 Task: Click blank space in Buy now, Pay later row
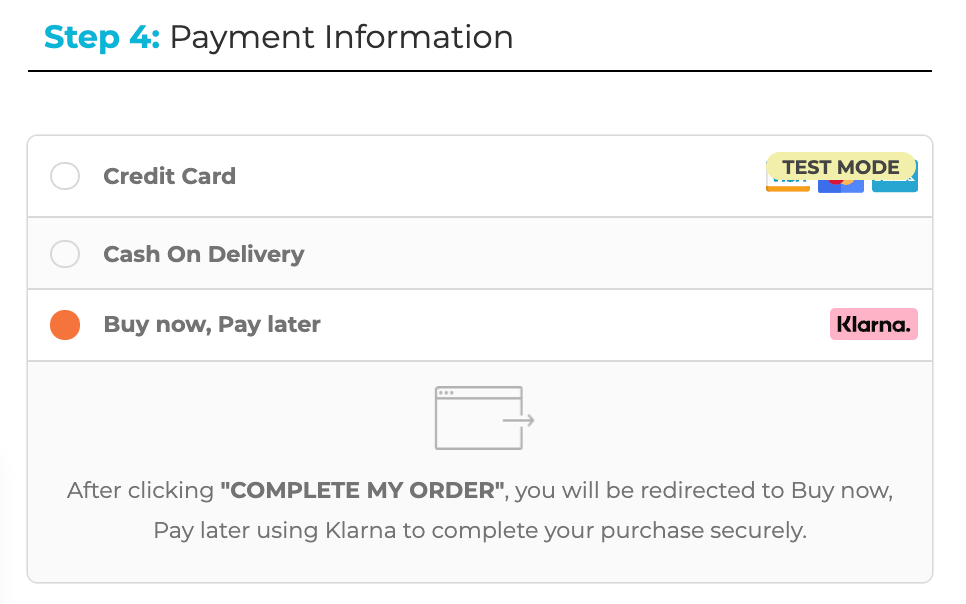573,325
